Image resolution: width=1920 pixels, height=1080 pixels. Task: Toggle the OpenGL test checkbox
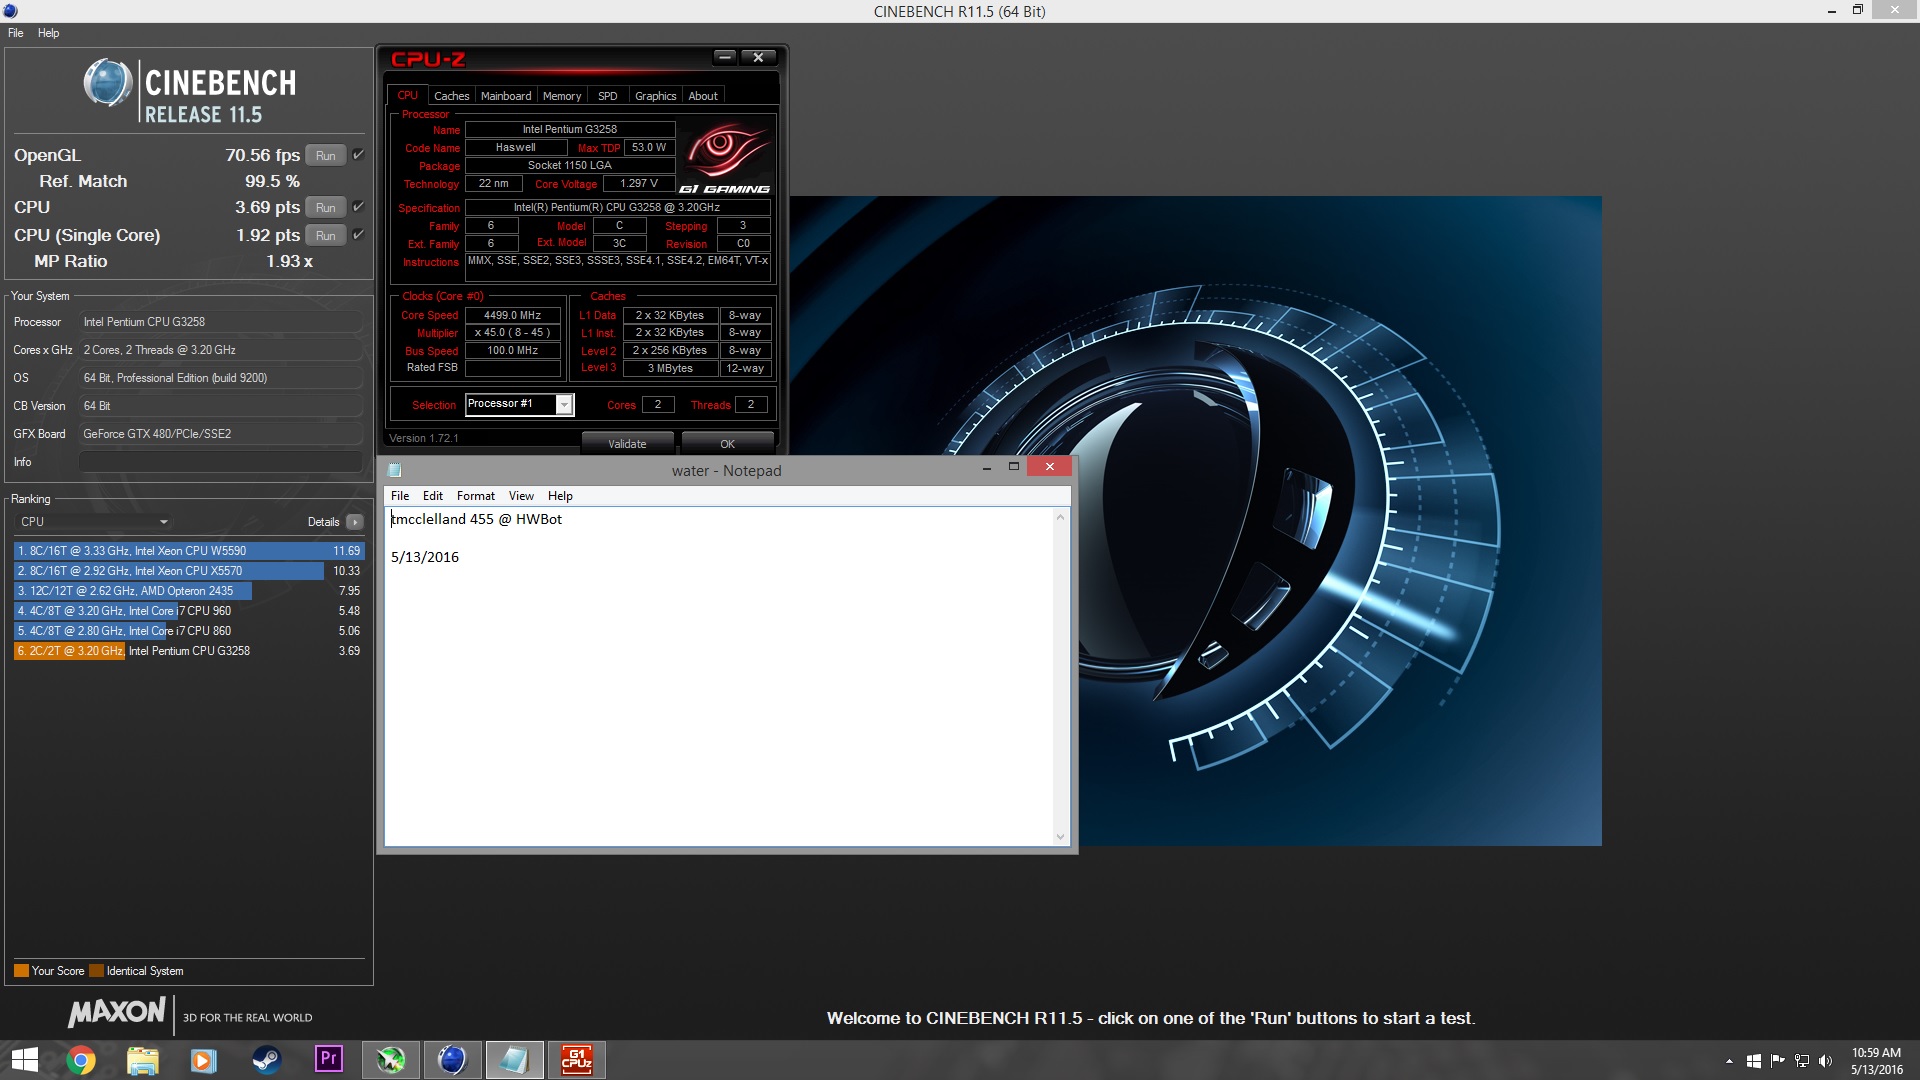pyautogui.click(x=358, y=155)
